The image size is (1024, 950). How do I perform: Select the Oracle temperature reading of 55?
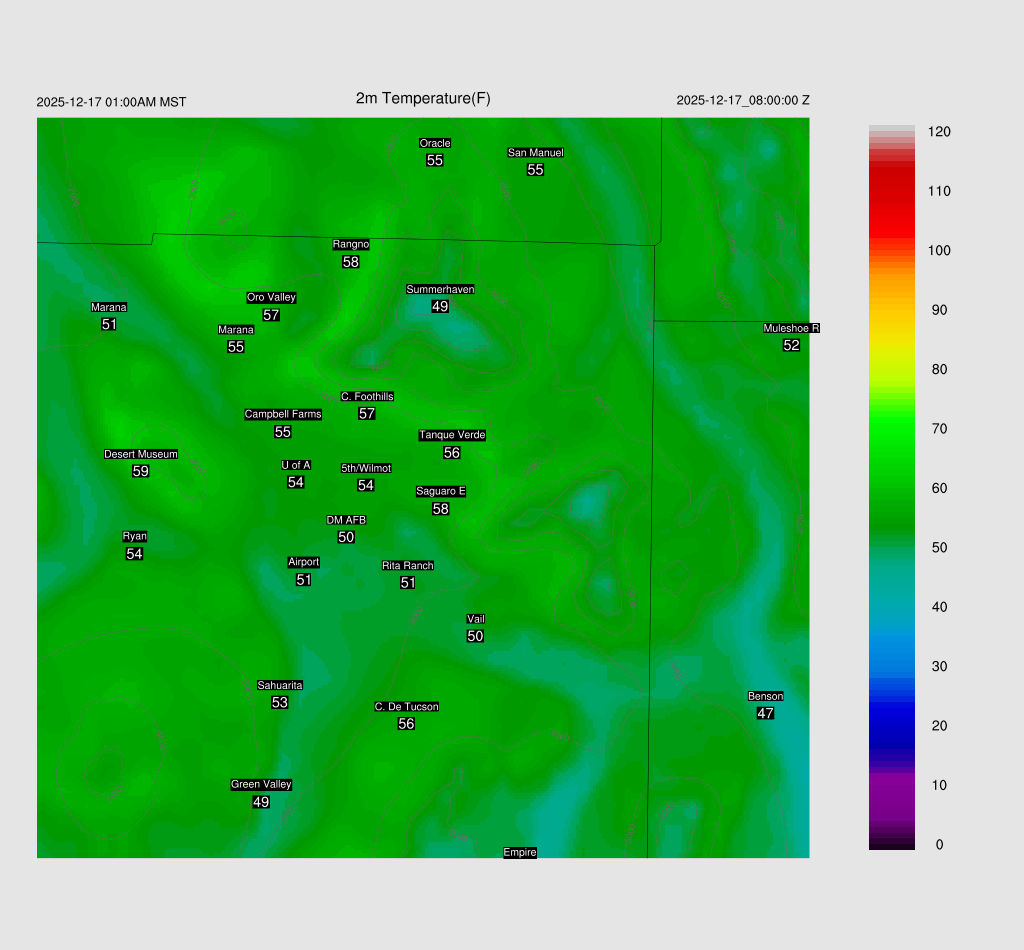[435, 160]
